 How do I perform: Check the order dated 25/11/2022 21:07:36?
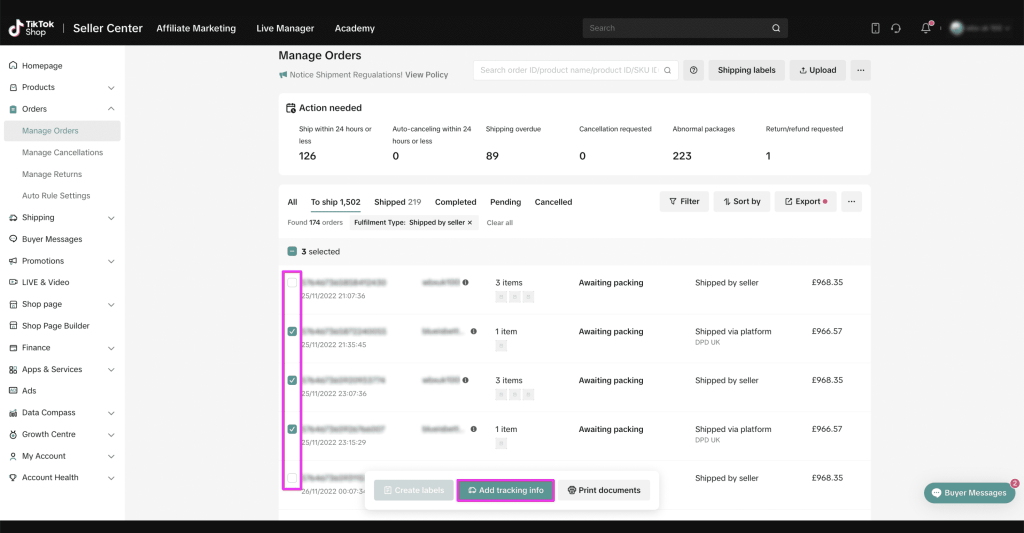click(x=292, y=283)
